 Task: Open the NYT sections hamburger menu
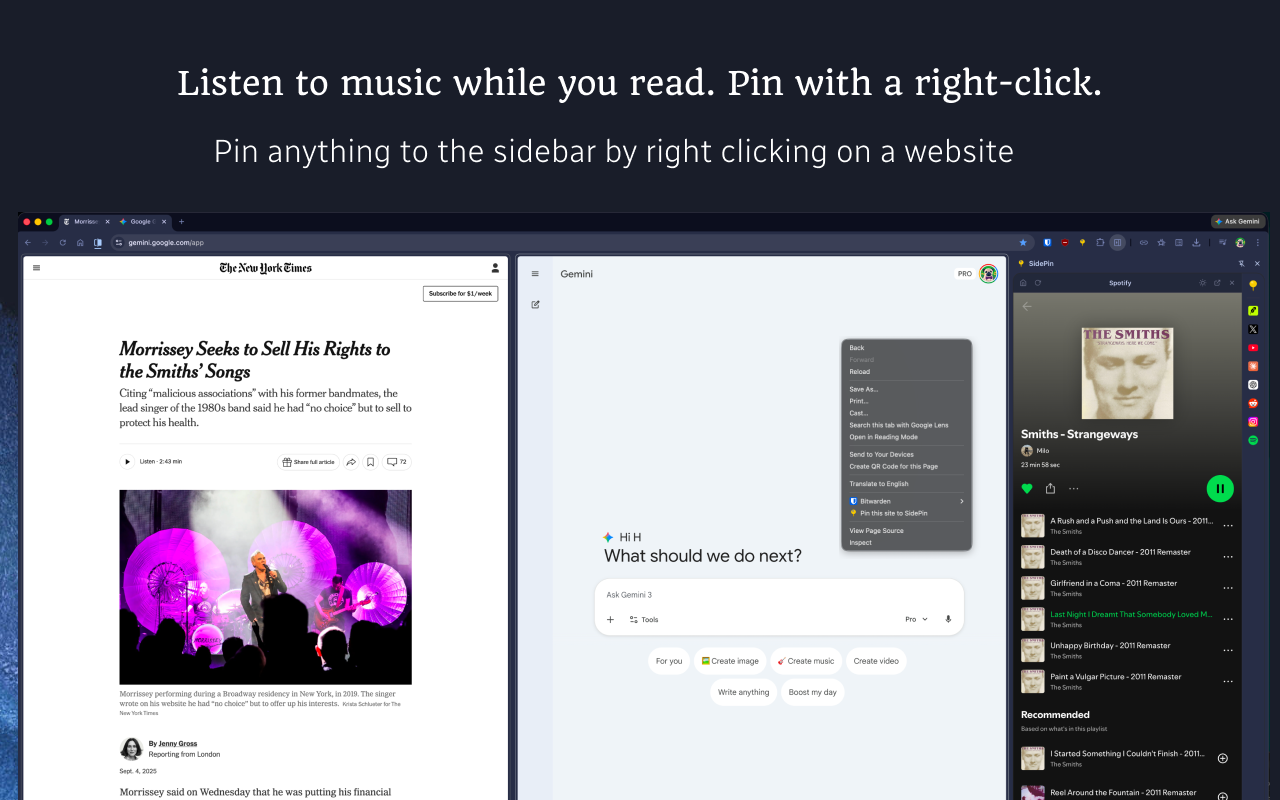[37, 268]
